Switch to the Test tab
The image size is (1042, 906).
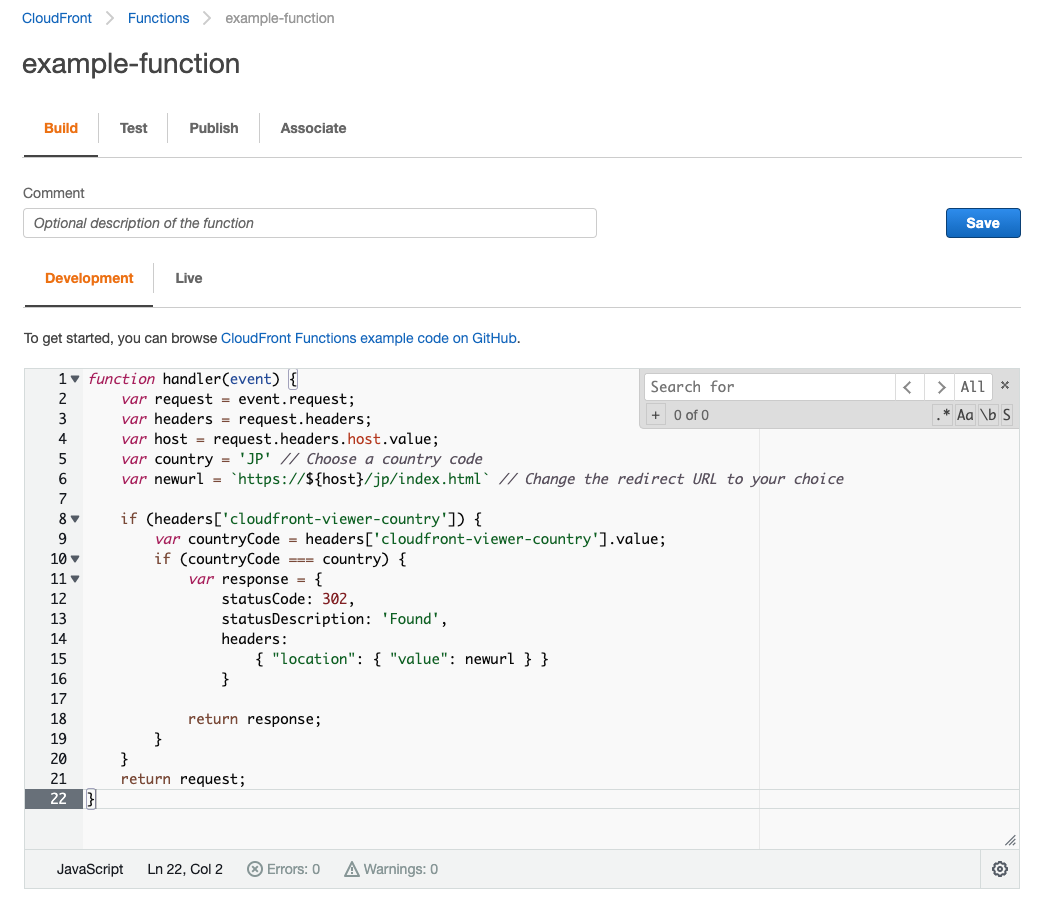tap(134, 128)
